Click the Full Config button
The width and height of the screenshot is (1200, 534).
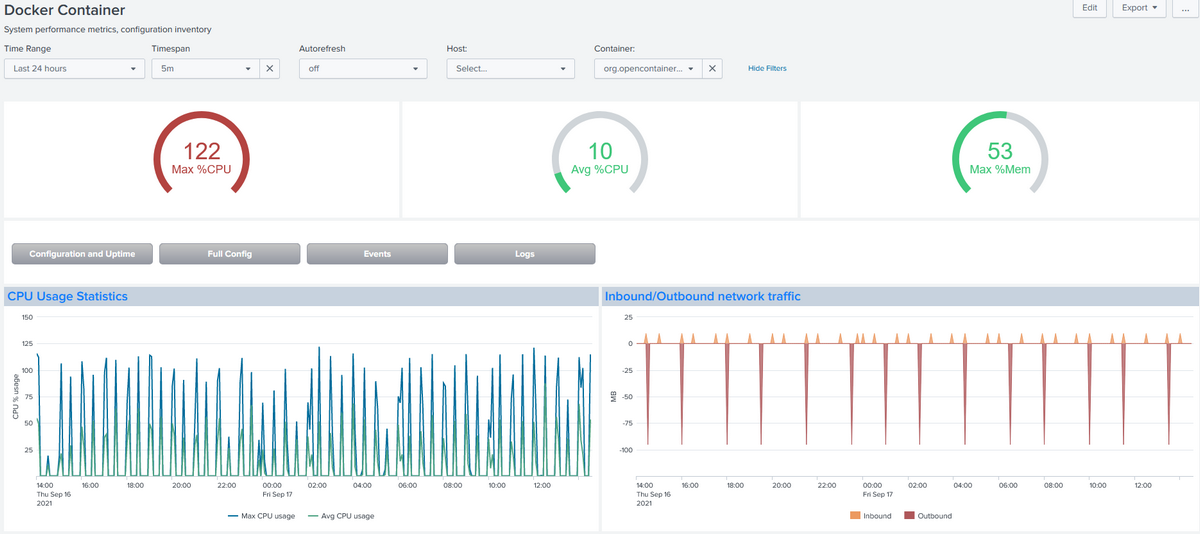click(230, 254)
